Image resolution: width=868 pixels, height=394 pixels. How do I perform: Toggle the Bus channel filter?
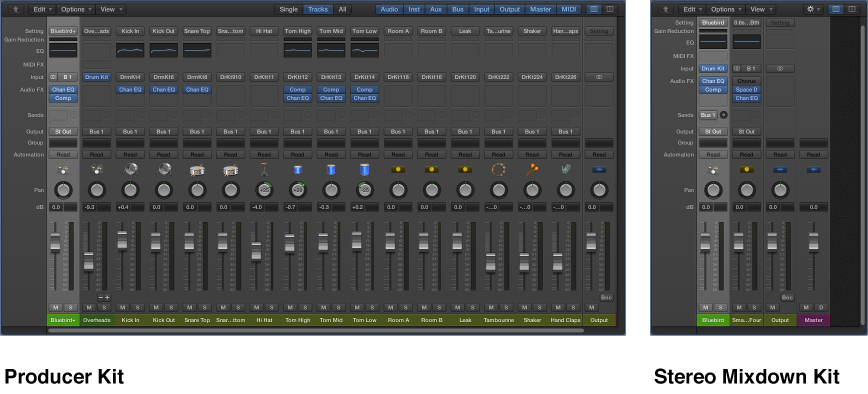click(458, 9)
